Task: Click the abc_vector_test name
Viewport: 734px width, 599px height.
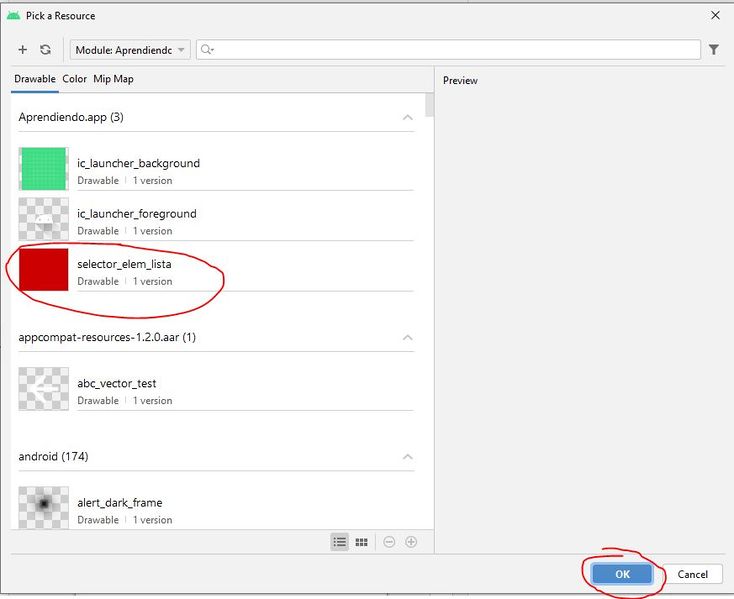Action: [117, 384]
